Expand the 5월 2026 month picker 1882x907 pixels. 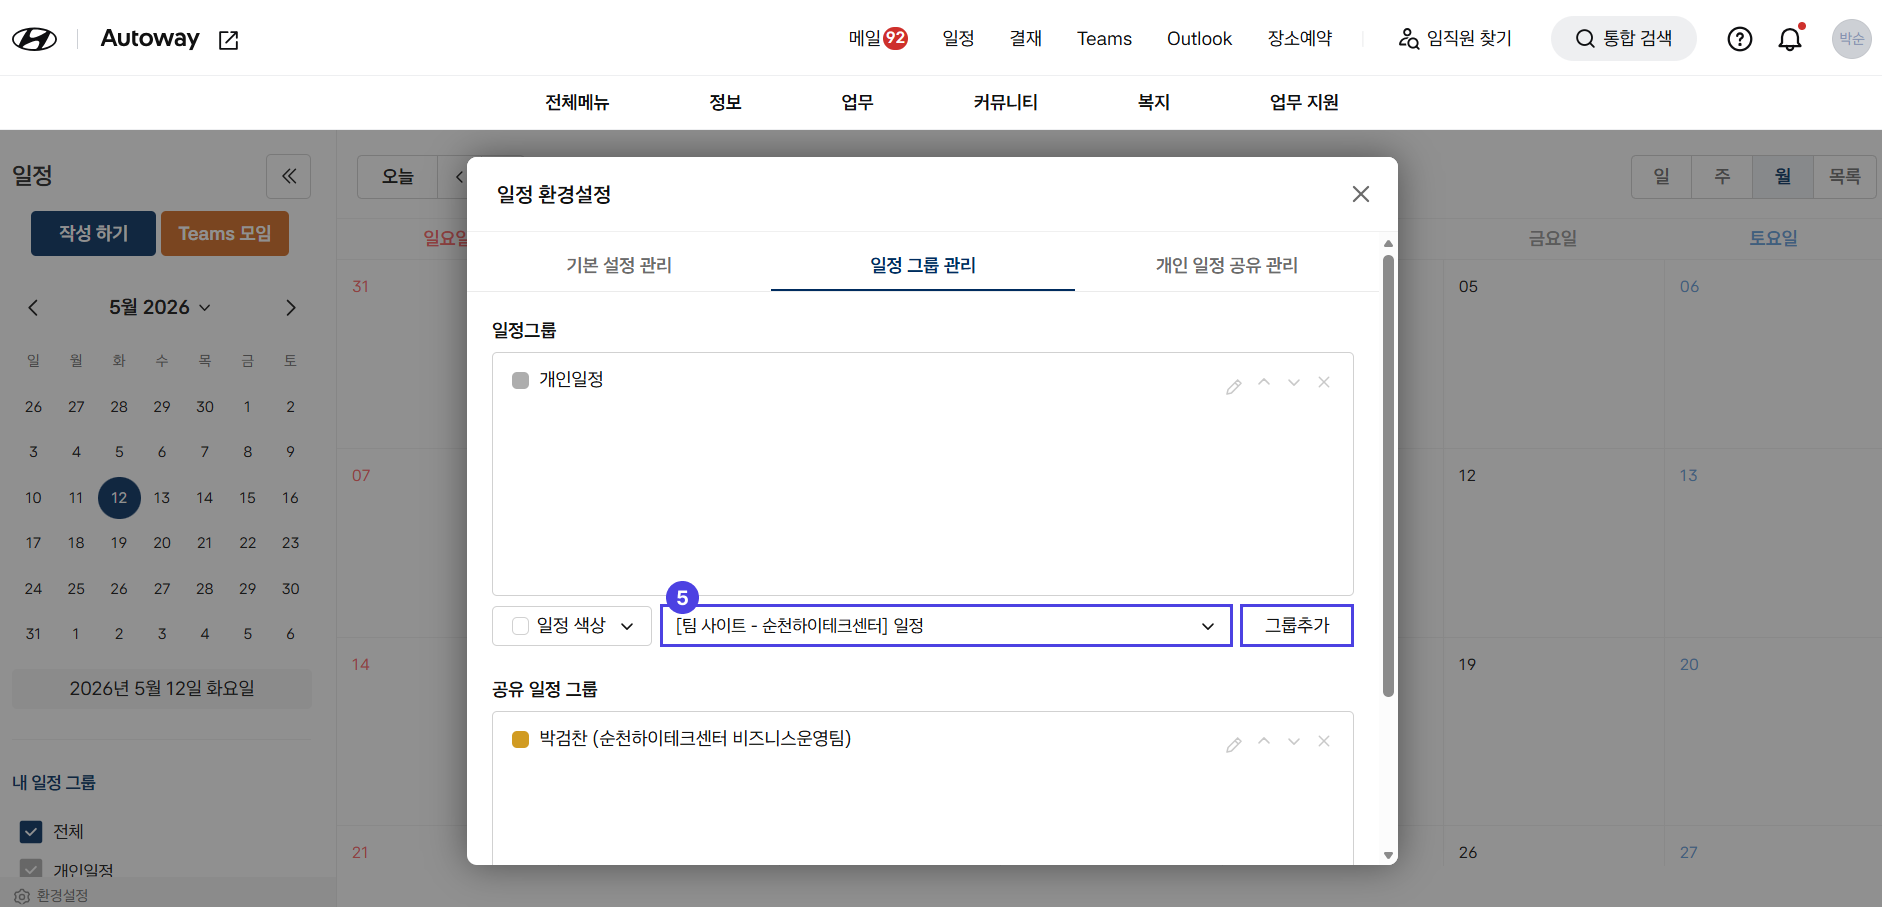coord(160,308)
